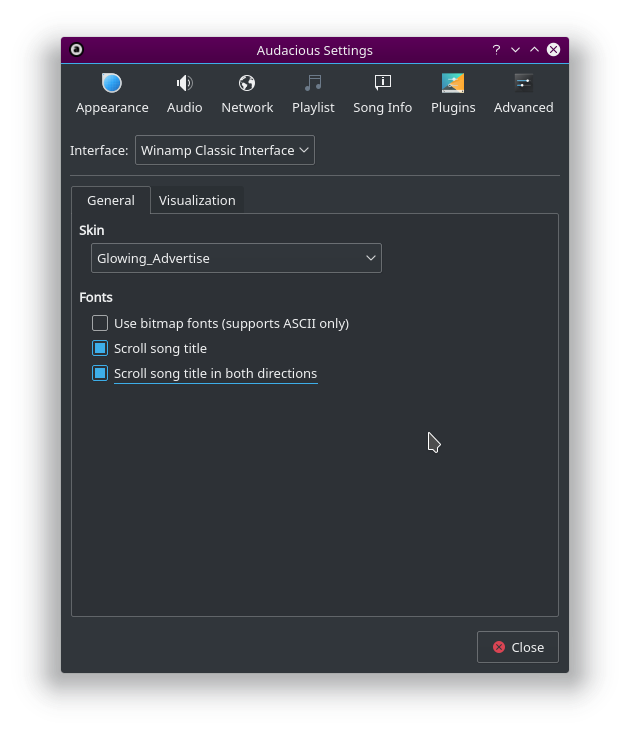Open the Network settings category
Screen dimensions: 630x734
tap(247, 94)
